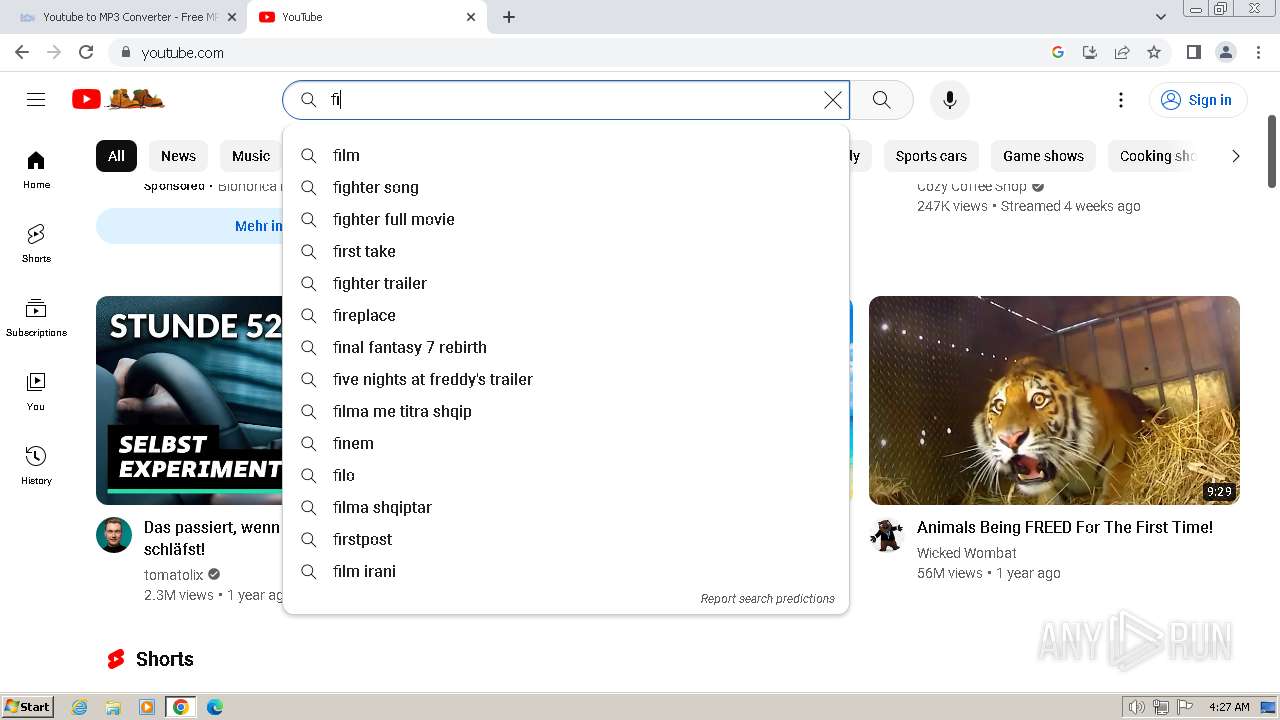Choose suggestion 'film'
The height and width of the screenshot is (720, 1280).
[566, 155]
